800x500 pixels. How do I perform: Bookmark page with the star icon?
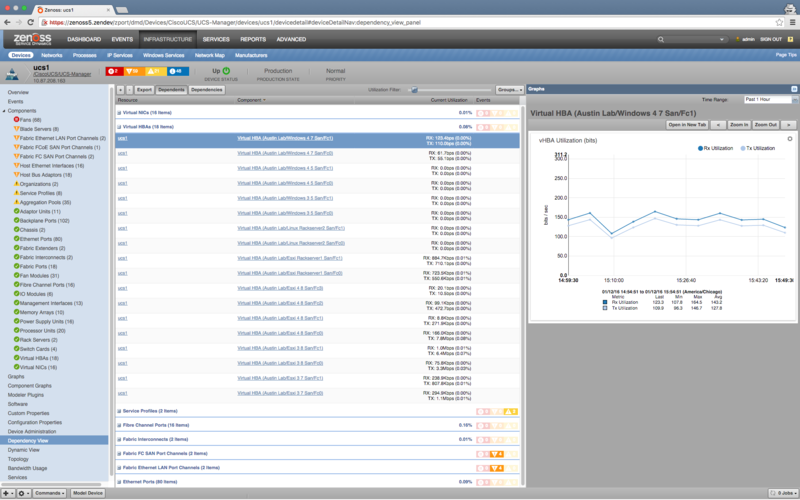pyautogui.click(x=779, y=22)
